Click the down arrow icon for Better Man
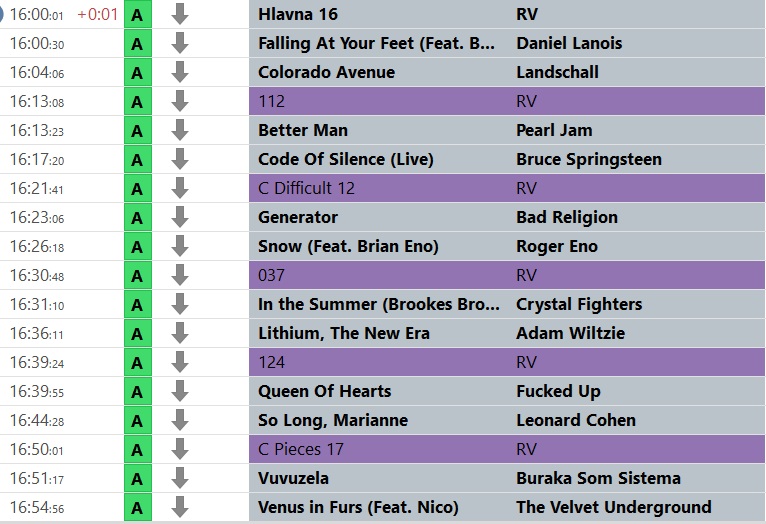Screen dimensions: 766x524 click(180, 130)
